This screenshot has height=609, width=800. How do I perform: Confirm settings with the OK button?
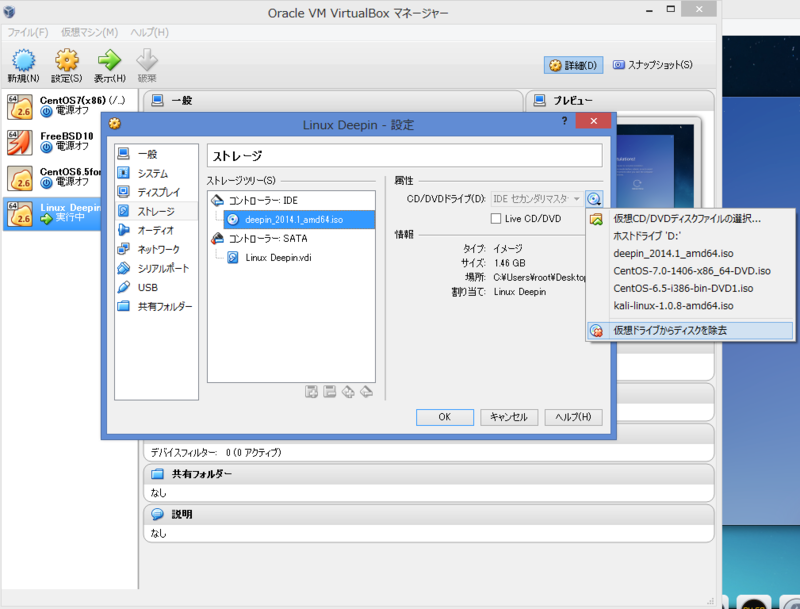coord(444,417)
